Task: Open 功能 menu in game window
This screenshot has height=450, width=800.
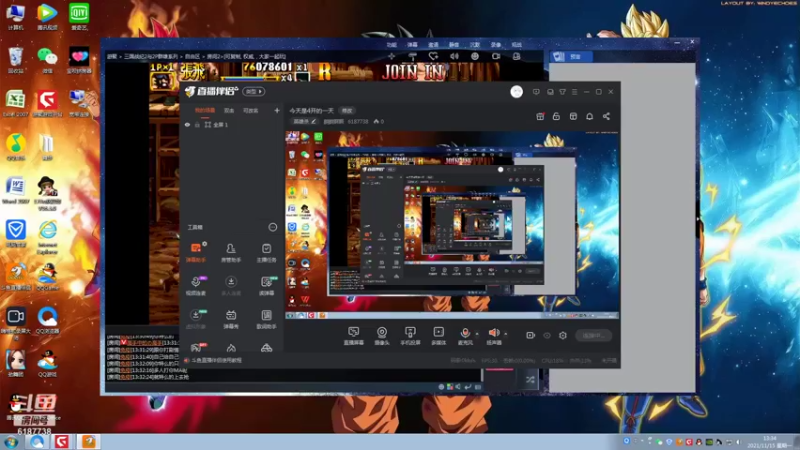Action: pyautogui.click(x=391, y=45)
